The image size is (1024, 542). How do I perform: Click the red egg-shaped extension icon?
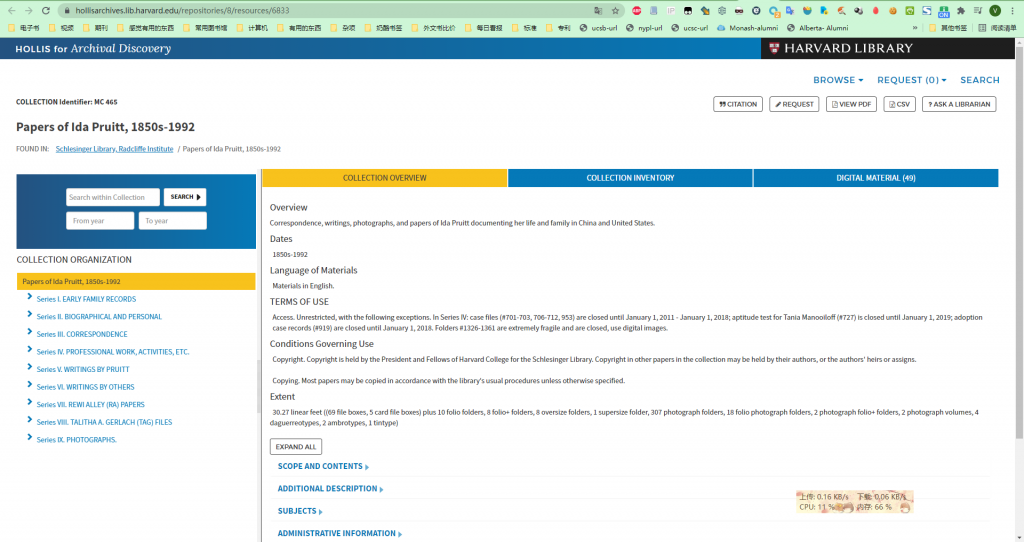(x=876, y=10)
